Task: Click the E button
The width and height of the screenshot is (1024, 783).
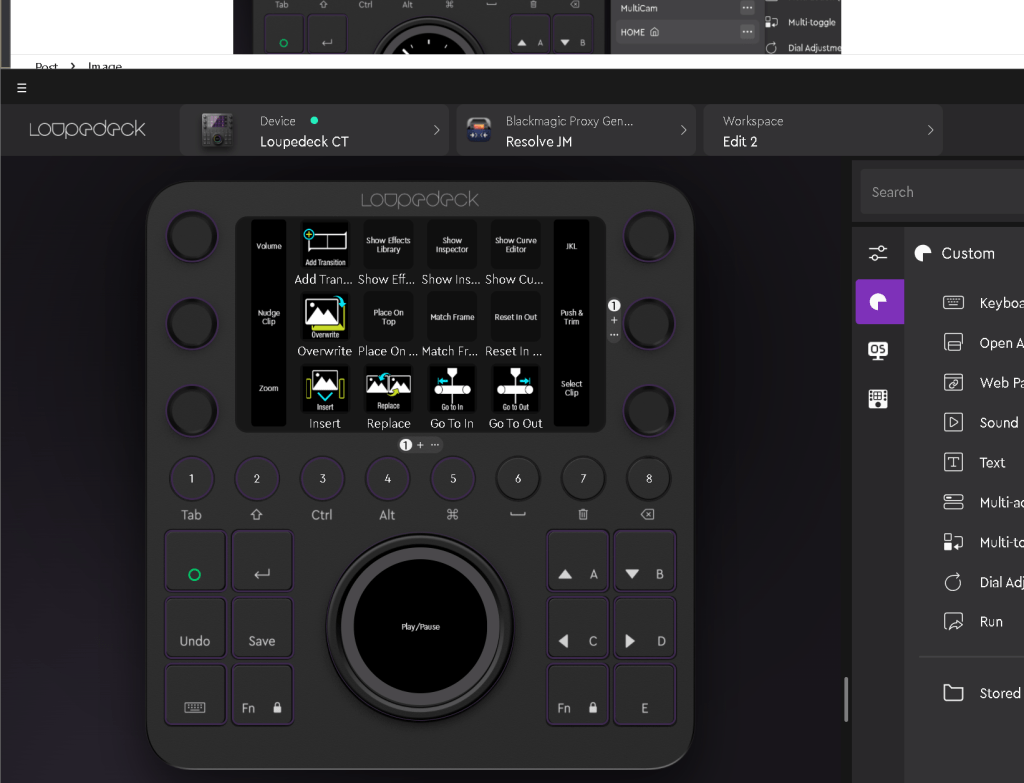Action: 645,695
